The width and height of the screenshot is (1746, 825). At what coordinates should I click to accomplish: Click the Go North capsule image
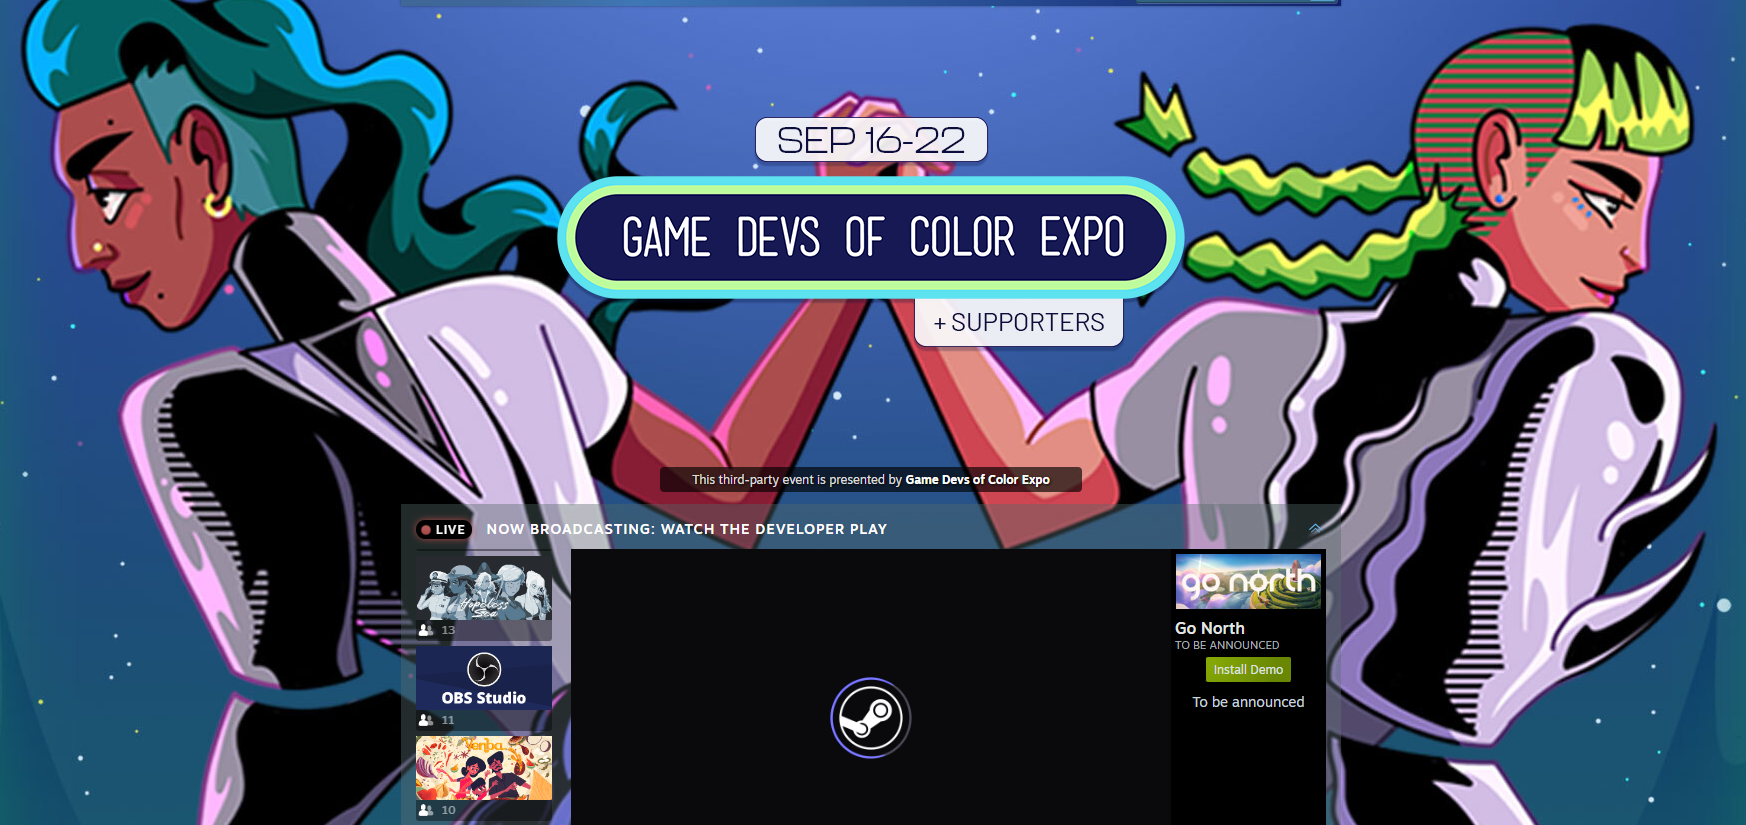tap(1248, 581)
